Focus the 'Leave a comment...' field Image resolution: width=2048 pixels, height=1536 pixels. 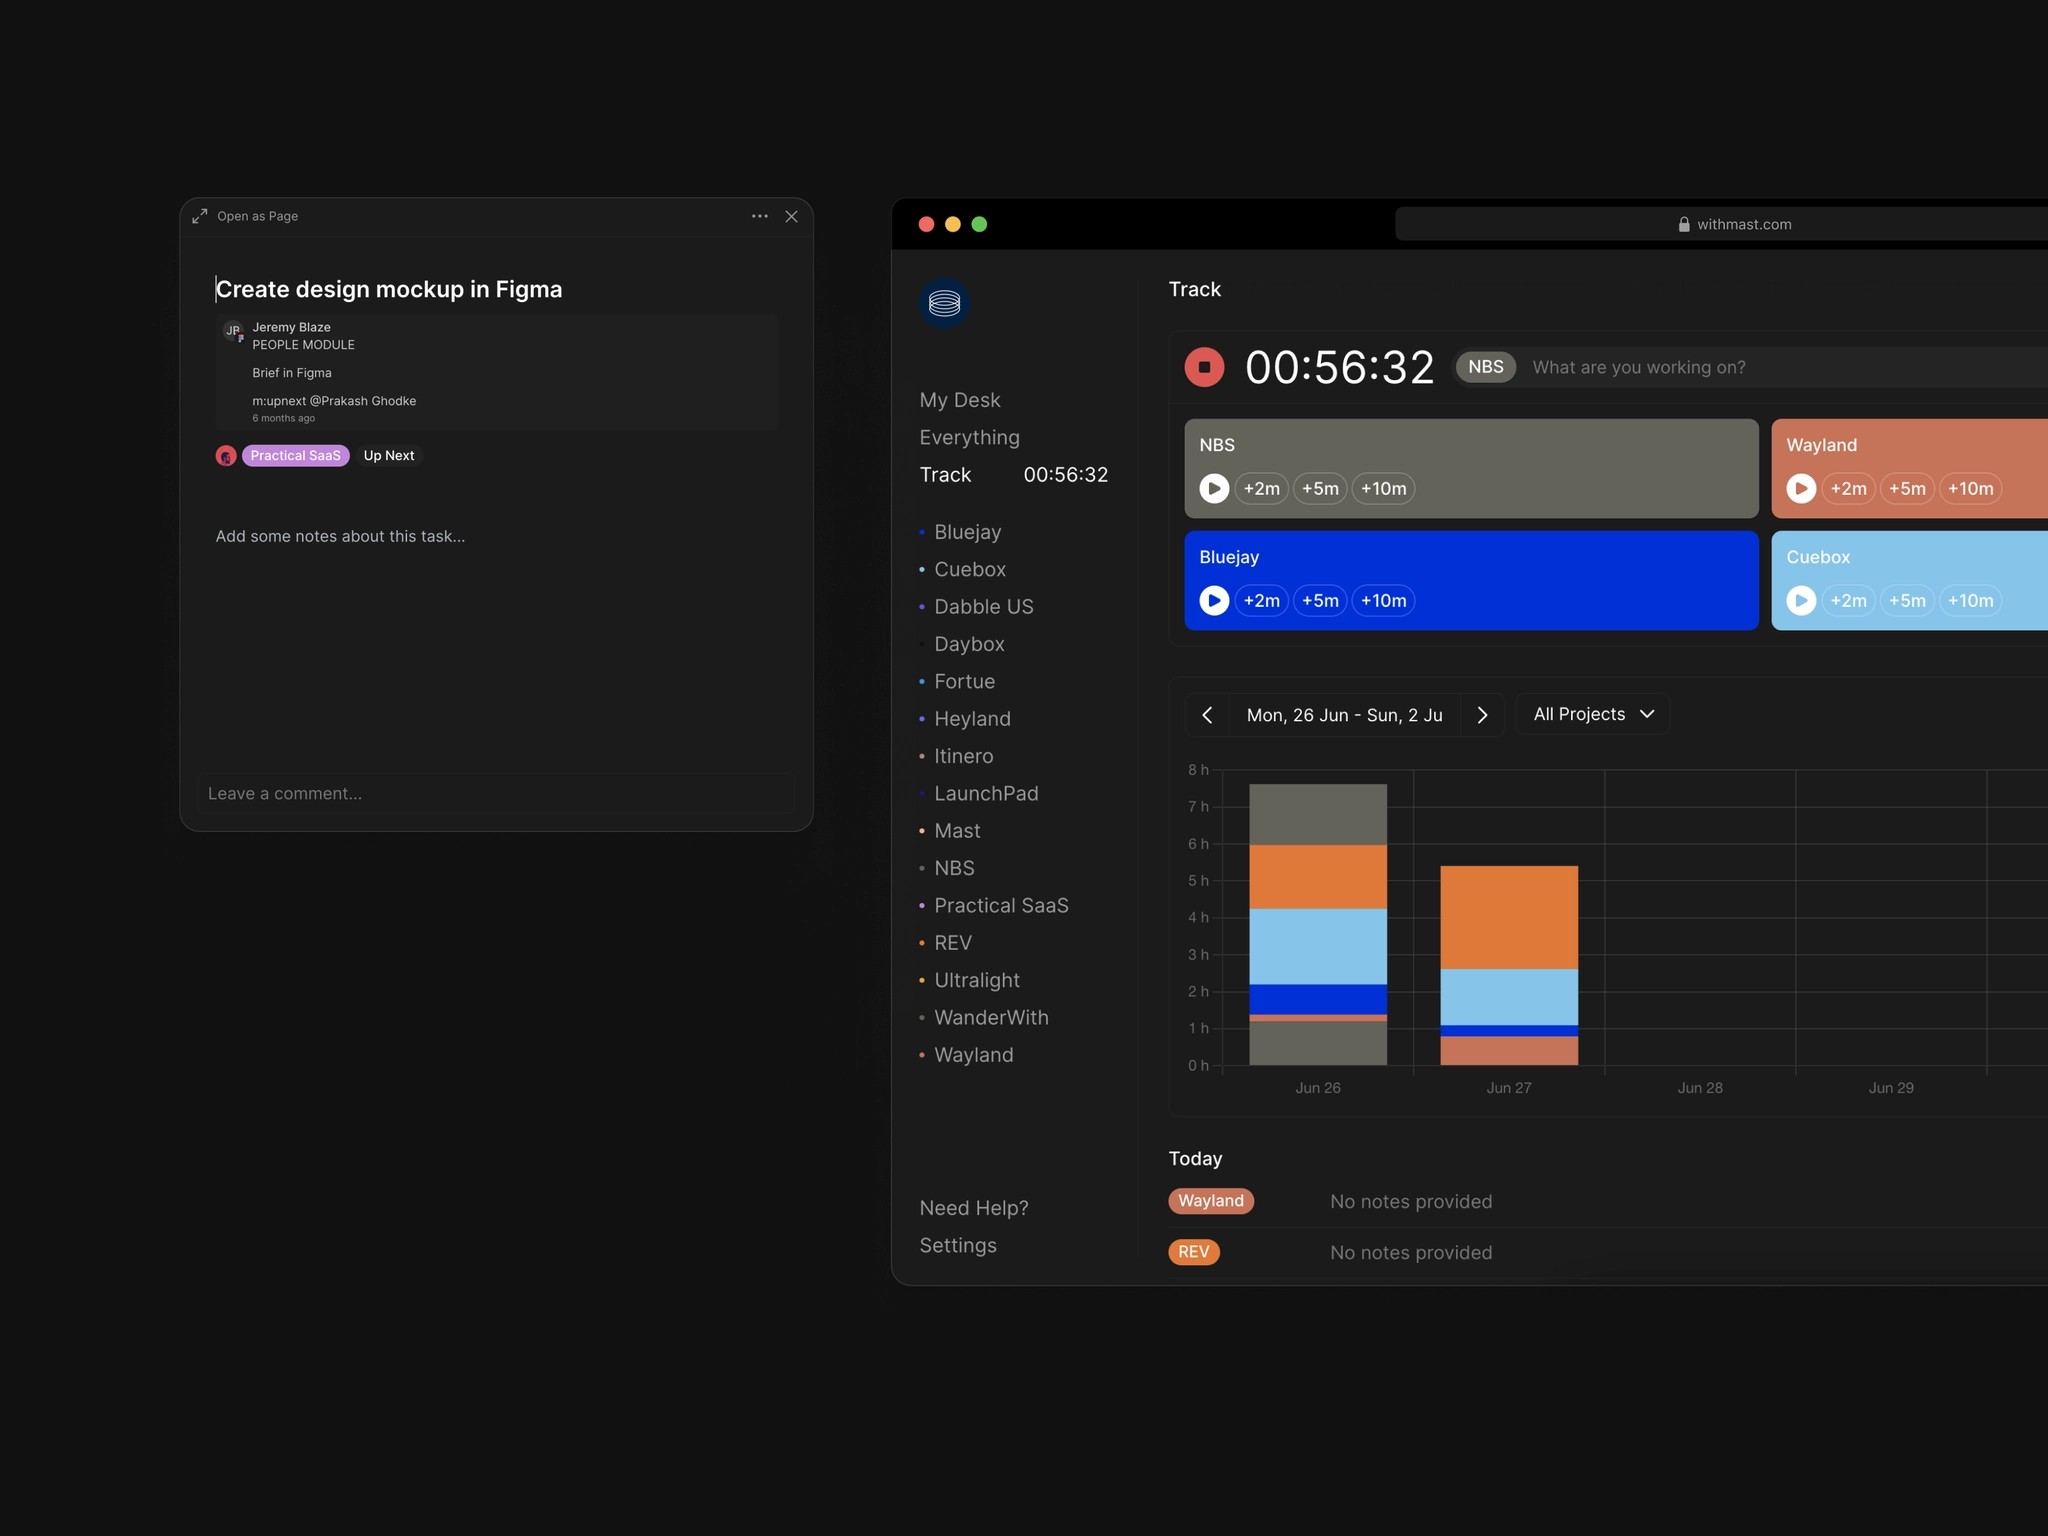(496, 794)
